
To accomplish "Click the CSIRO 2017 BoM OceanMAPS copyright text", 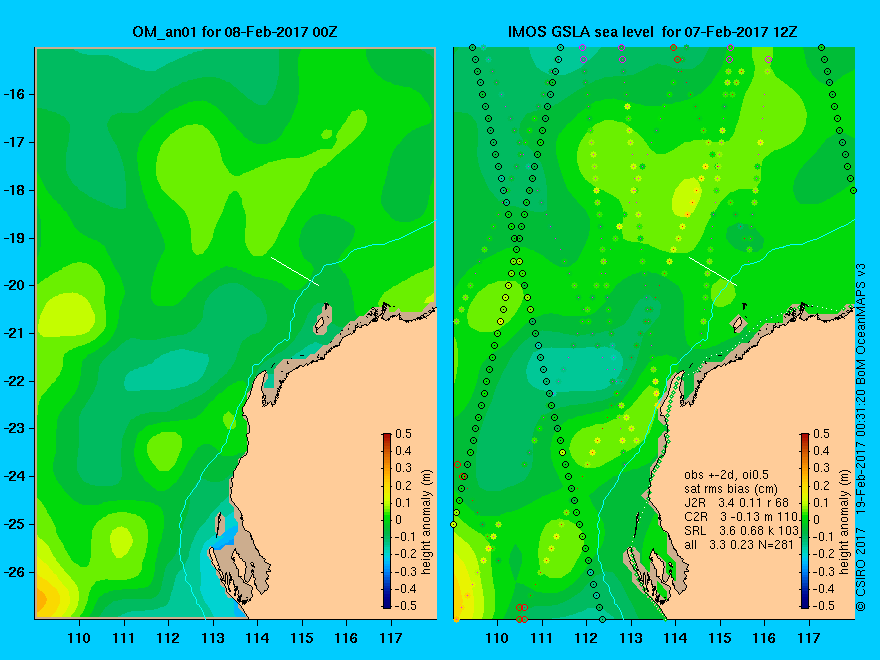I will 861,437.
